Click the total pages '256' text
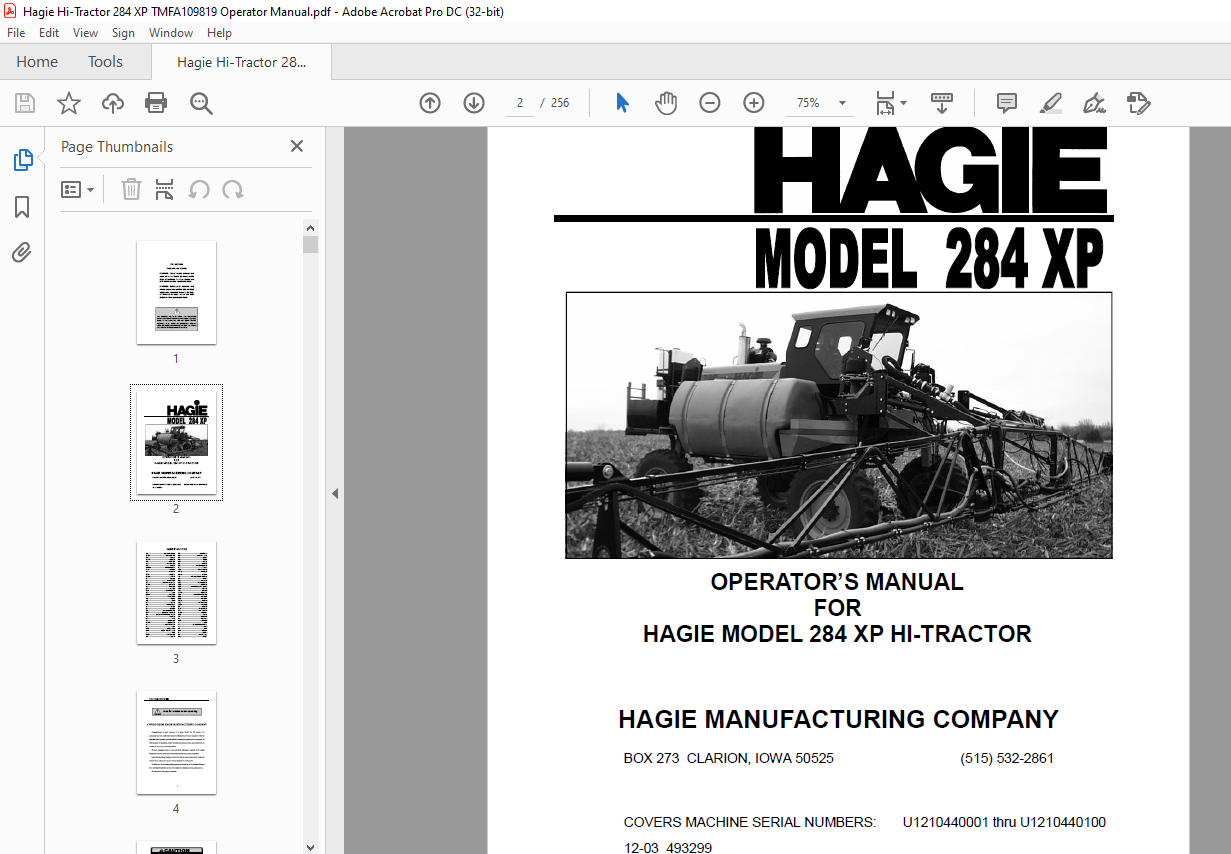Image resolution: width=1231 pixels, height=854 pixels. coord(560,103)
